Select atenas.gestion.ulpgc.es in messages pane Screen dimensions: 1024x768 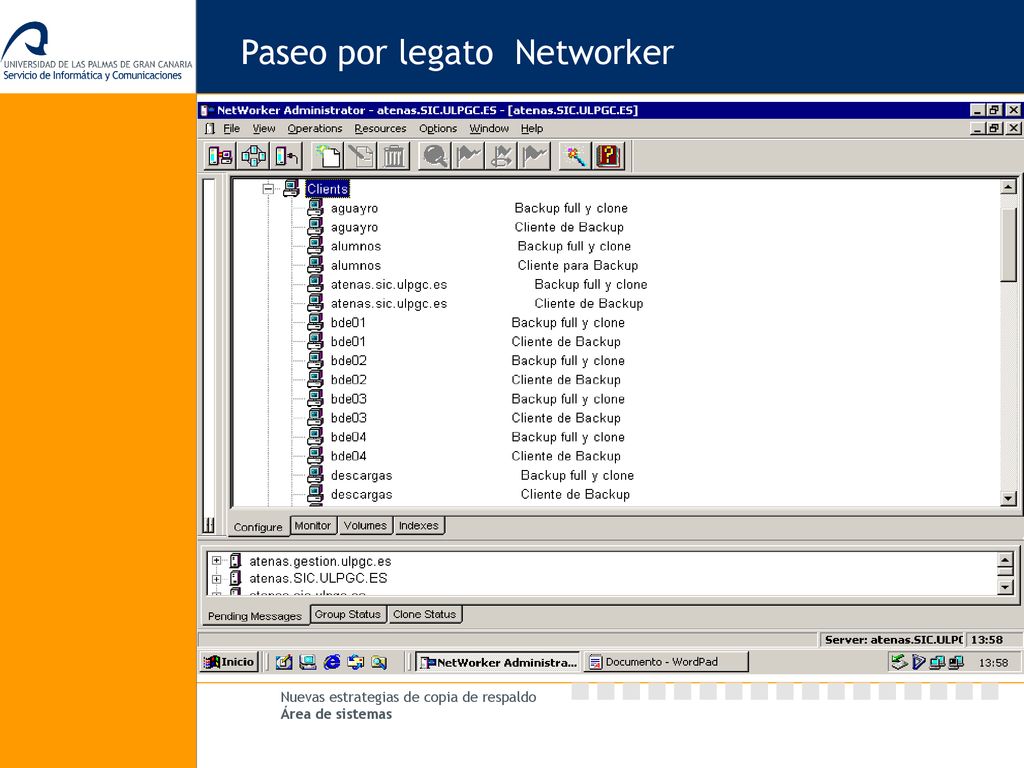(320, 561)
